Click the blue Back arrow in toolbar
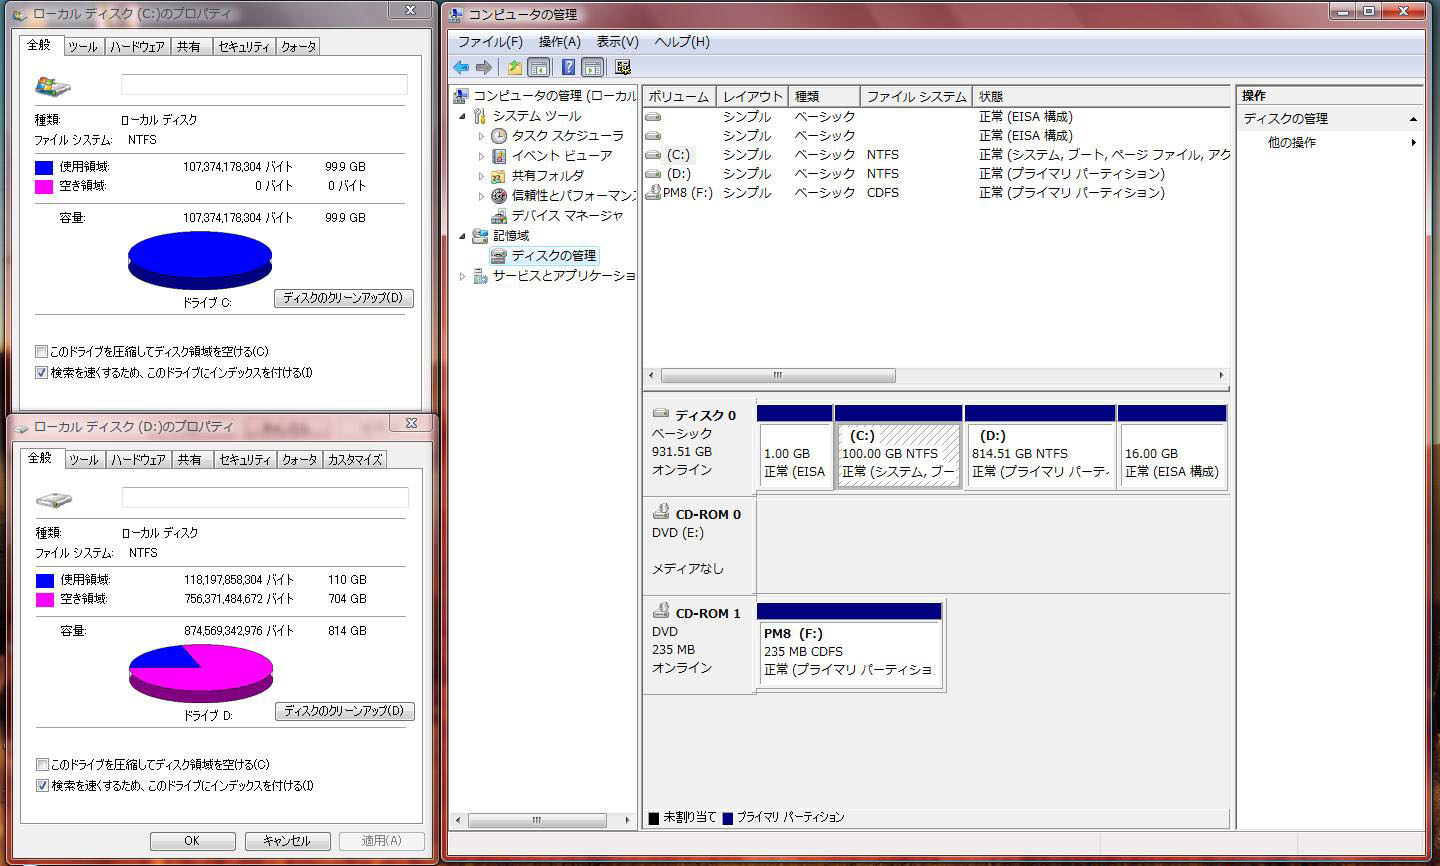Image resolution: width=1440 pixels, height=866 pixels. (460, 67)
